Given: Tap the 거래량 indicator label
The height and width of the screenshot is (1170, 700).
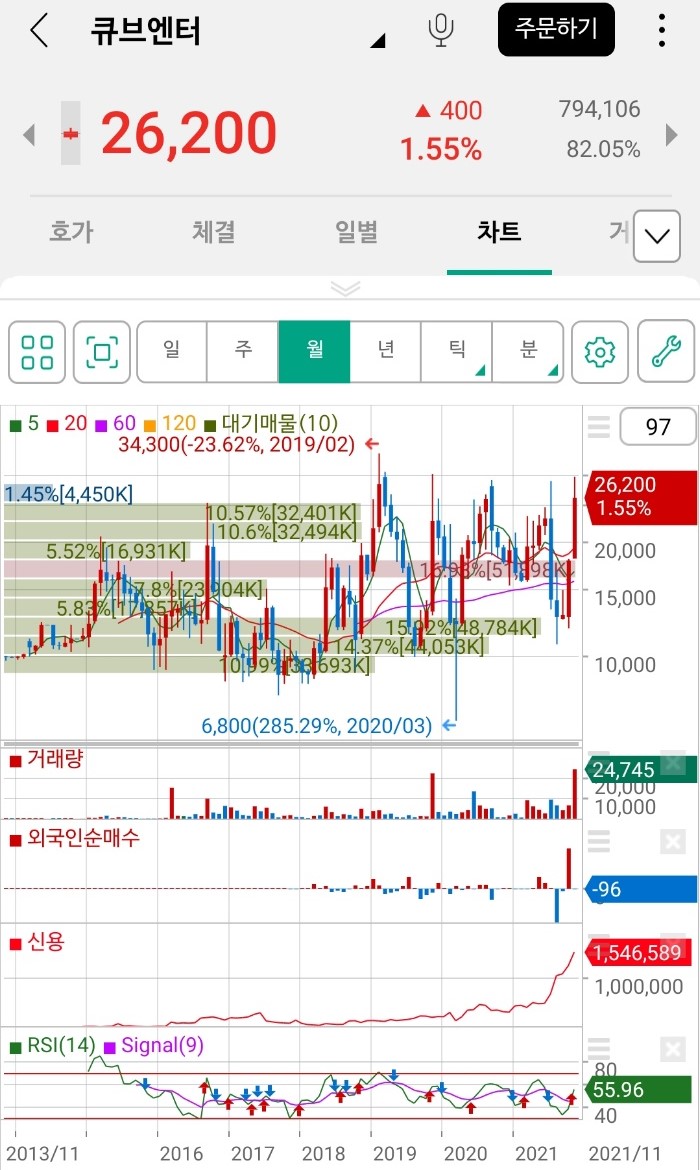Looking at the screenshot, I should [x=46, y=760].
